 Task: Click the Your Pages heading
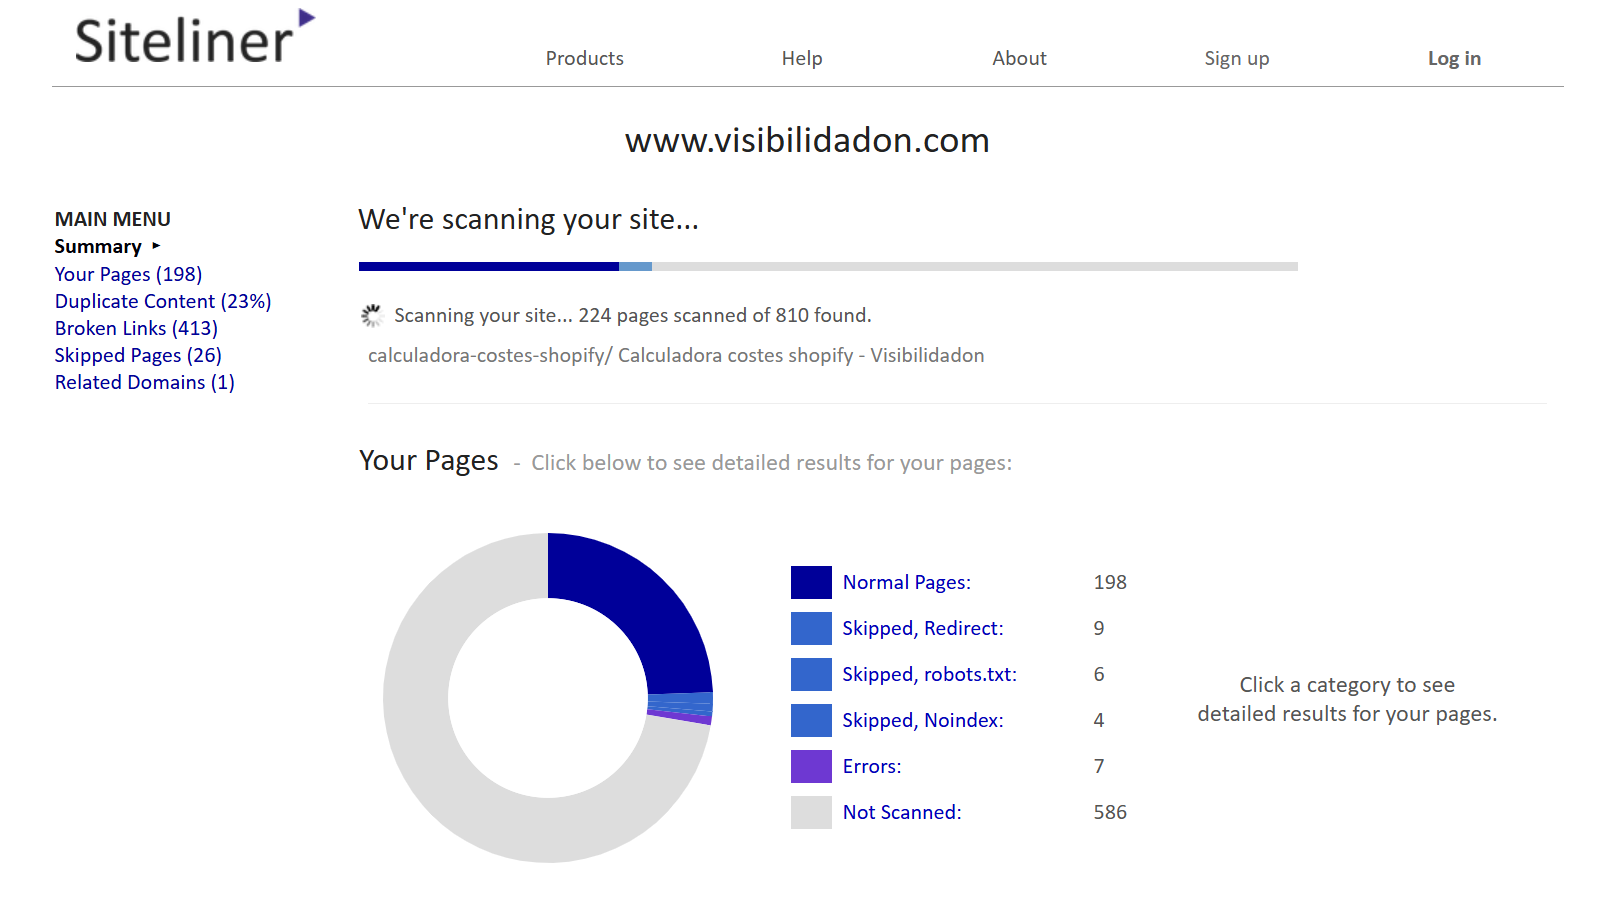point(429,460)
